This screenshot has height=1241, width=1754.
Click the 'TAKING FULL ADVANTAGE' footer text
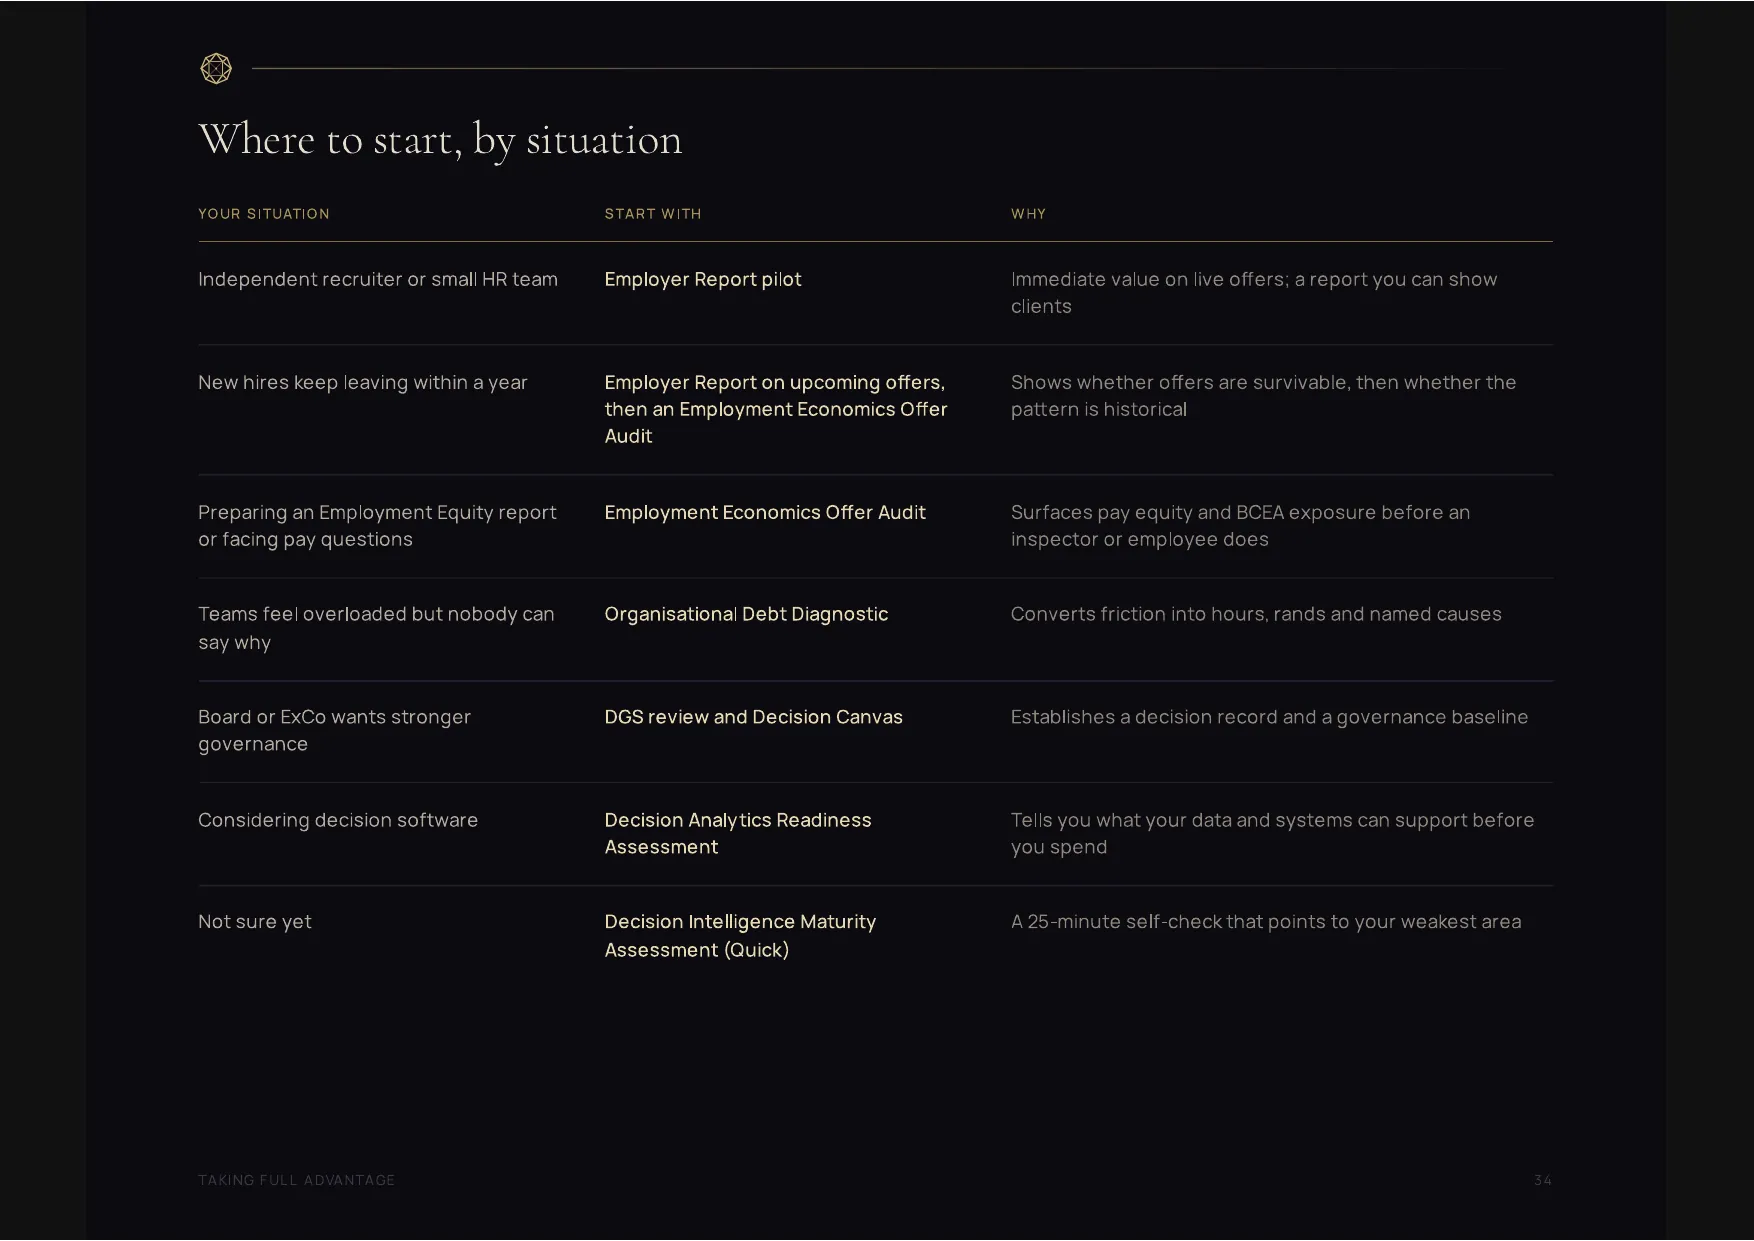pyautogui.click(x=297, y=1180)
